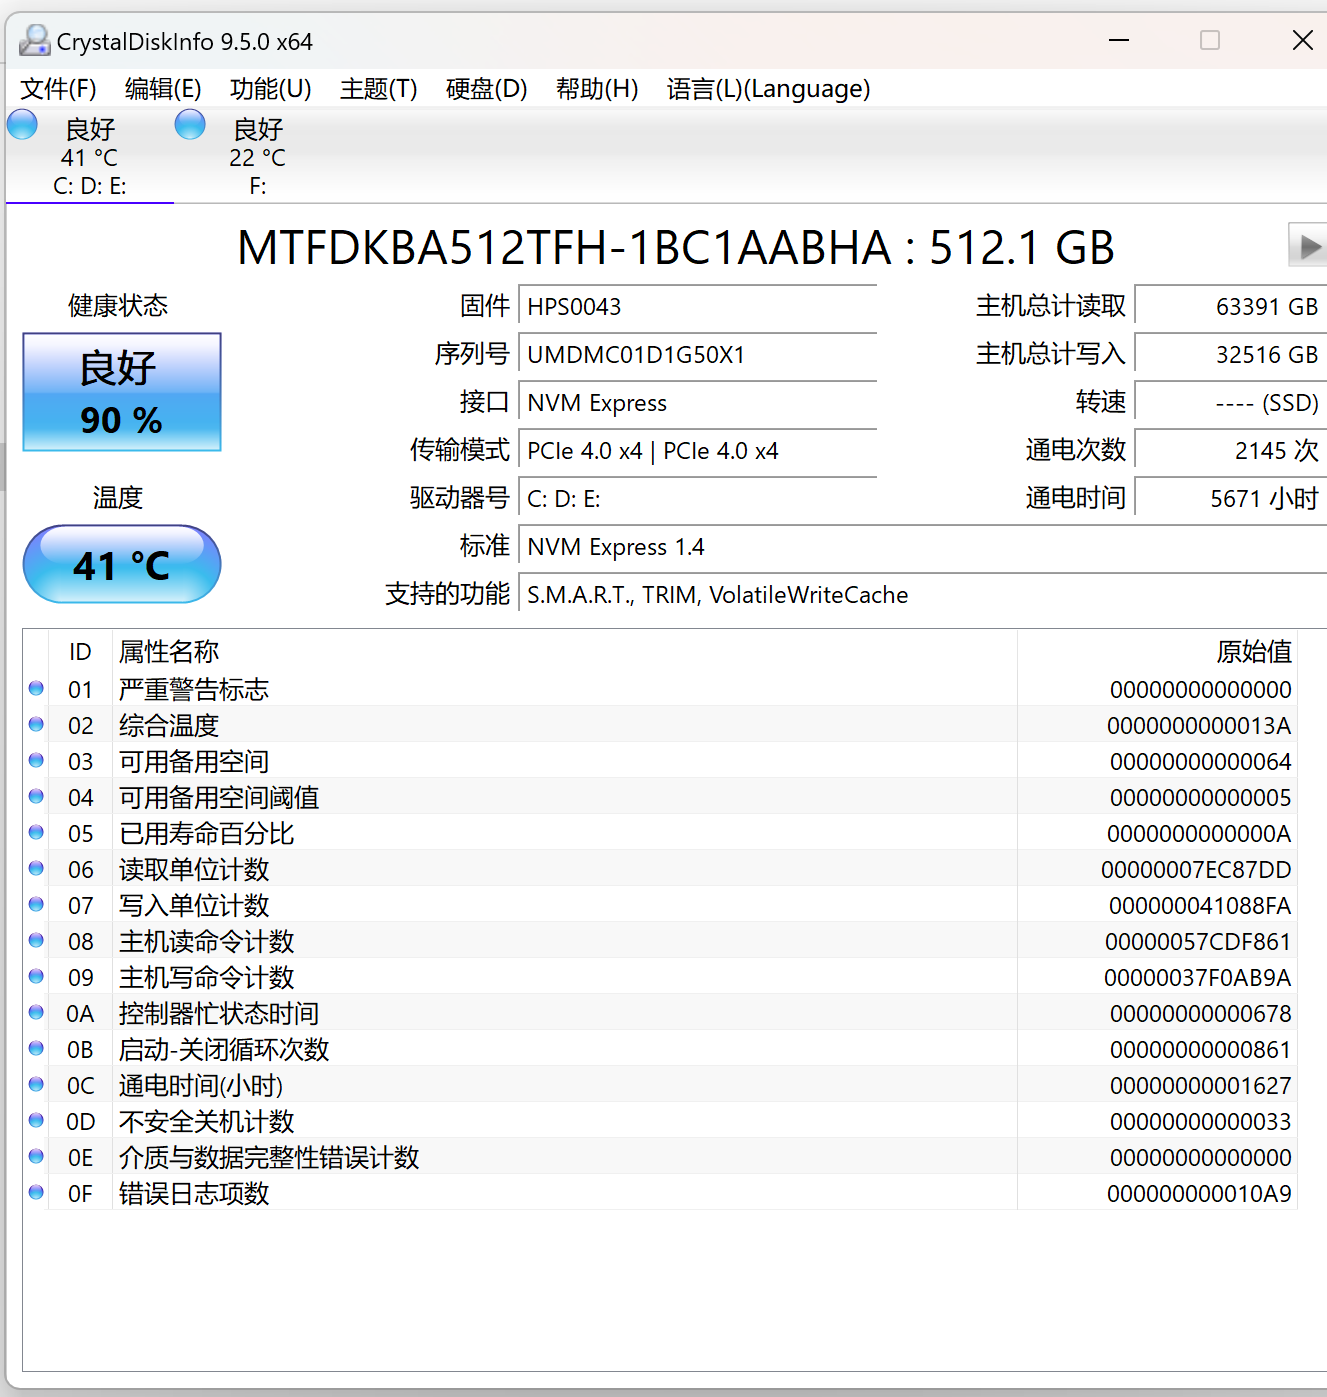Open the 语言(L)(Language) menu
Viewport: 1327px width, 1397px height.
pos(768,89)
